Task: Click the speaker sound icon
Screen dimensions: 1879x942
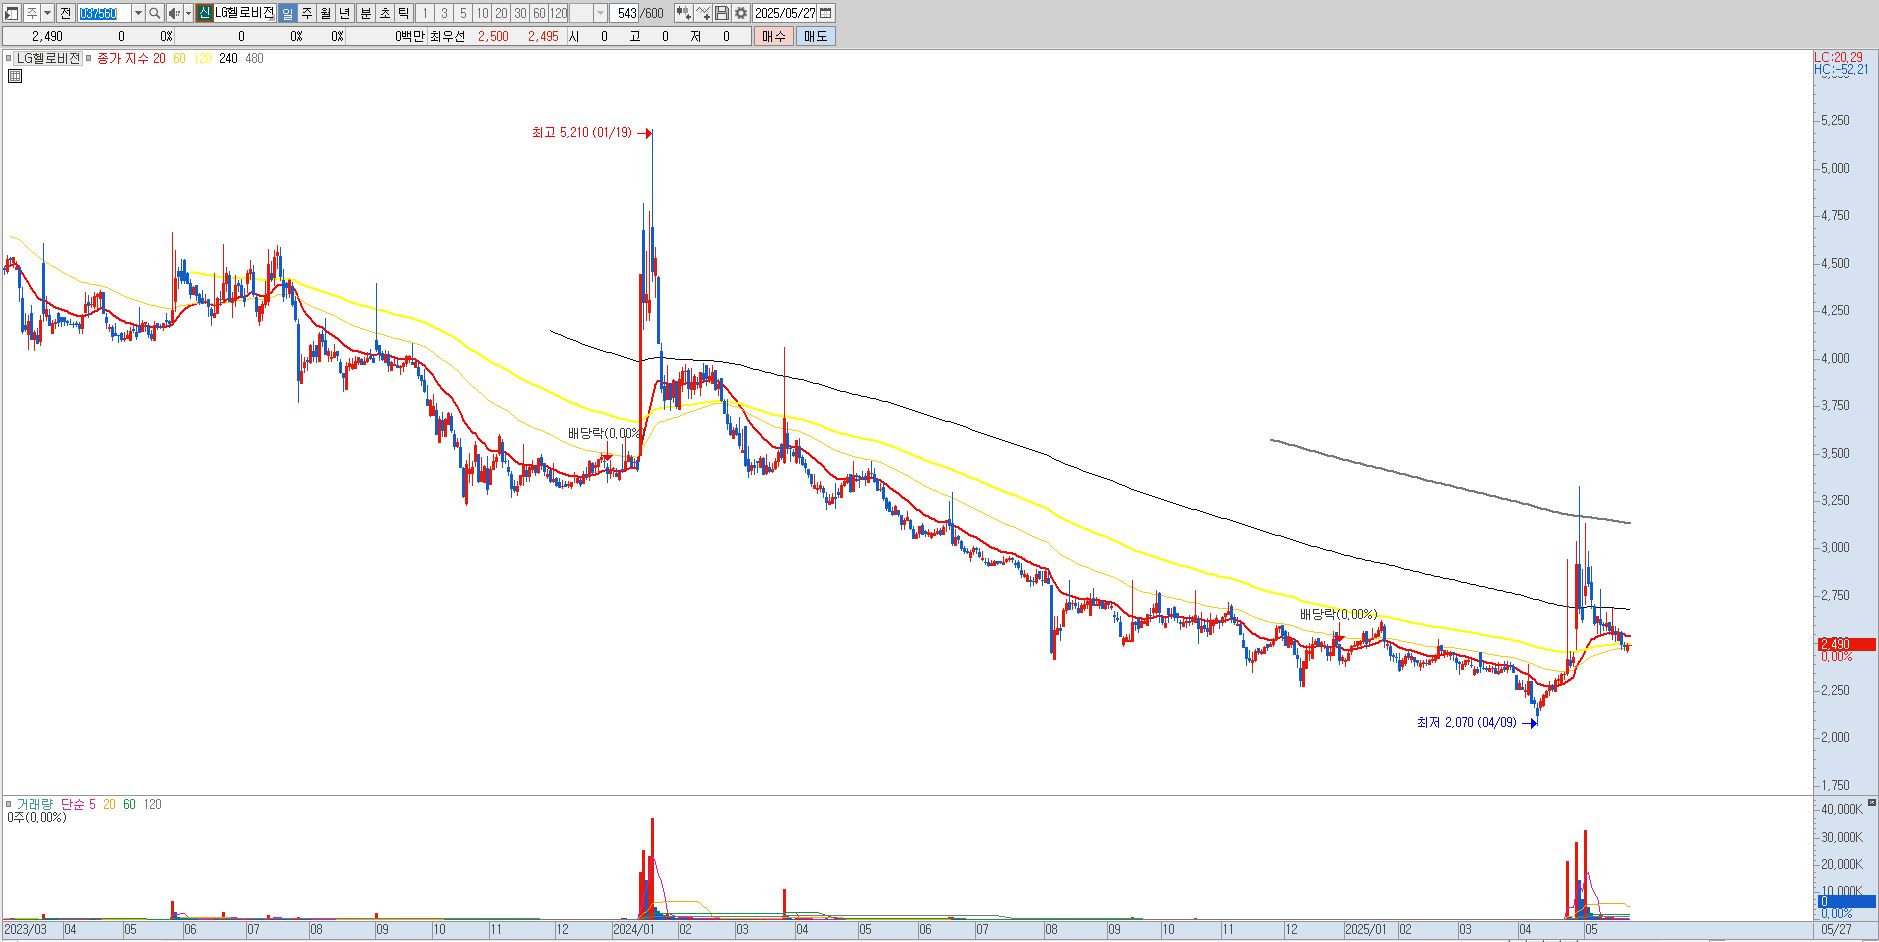Action: pyautogui.click(x=174, y=13)
